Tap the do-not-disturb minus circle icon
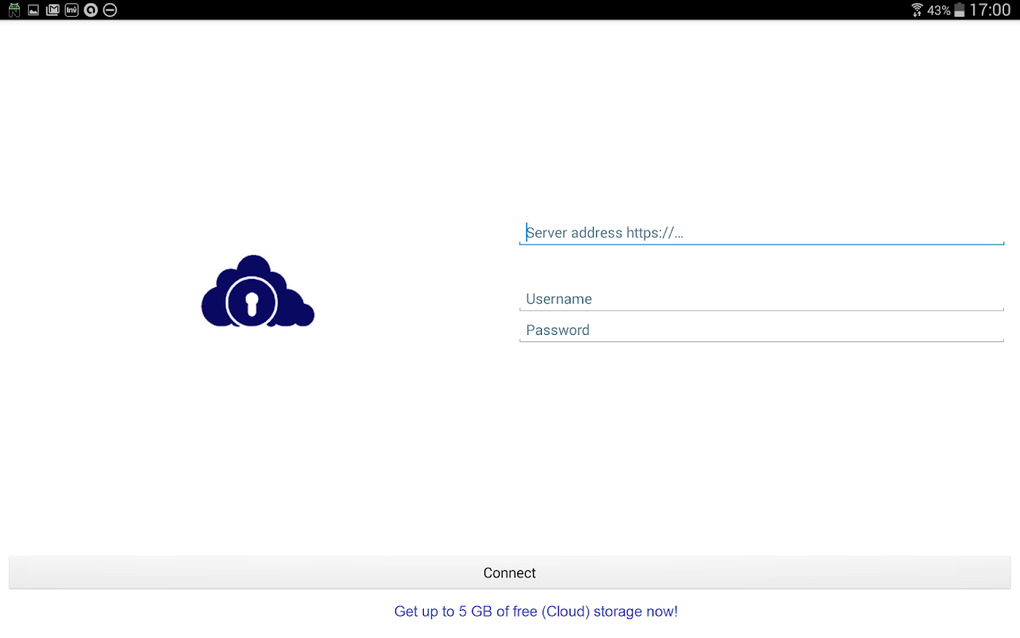Image resolution: width=1020 pixels, height=638 pixels. [110, 10]
